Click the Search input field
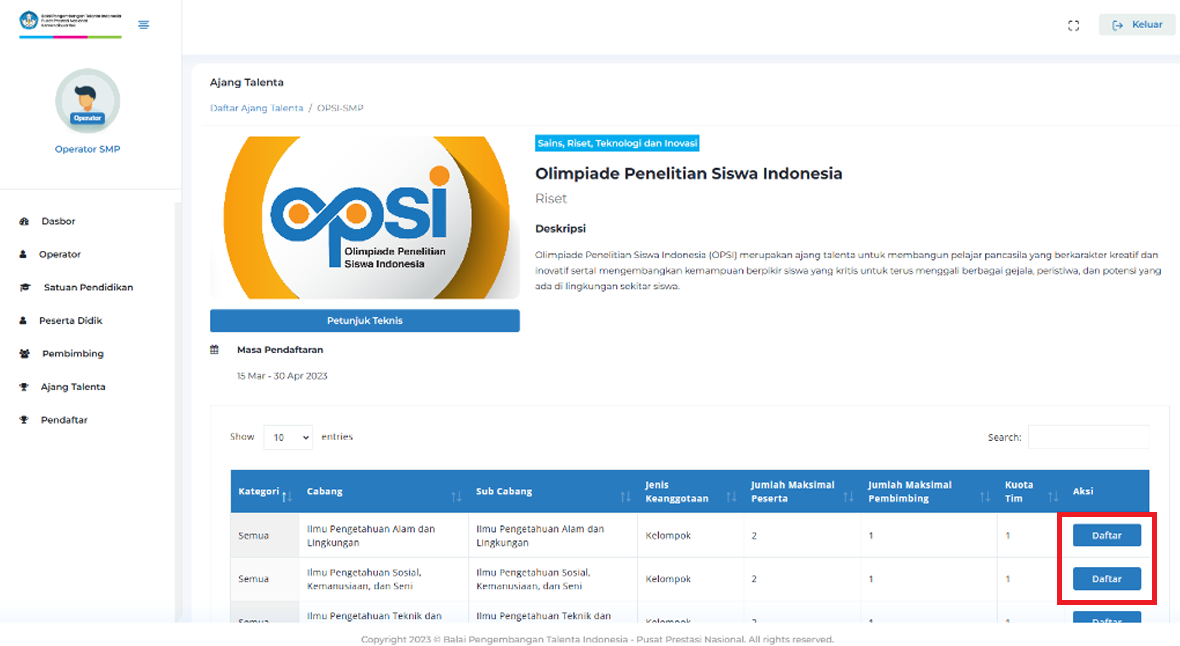Screen dimensions: 1180x646 [1089, 437]
